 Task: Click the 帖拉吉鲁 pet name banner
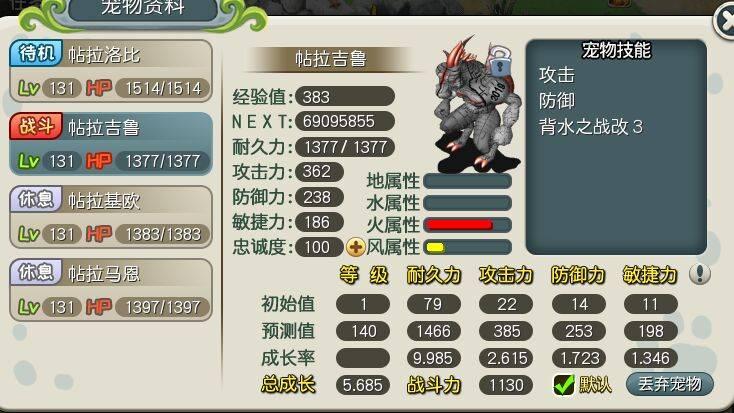(x=331, y=59)
